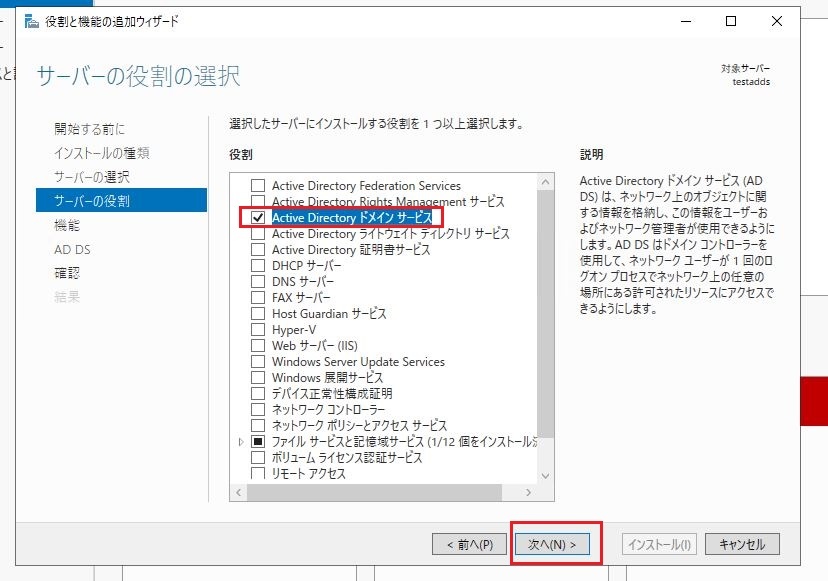Viewport: 828px width, 581px height.
Task: Click 前へ(P) button
Action: 469,544
